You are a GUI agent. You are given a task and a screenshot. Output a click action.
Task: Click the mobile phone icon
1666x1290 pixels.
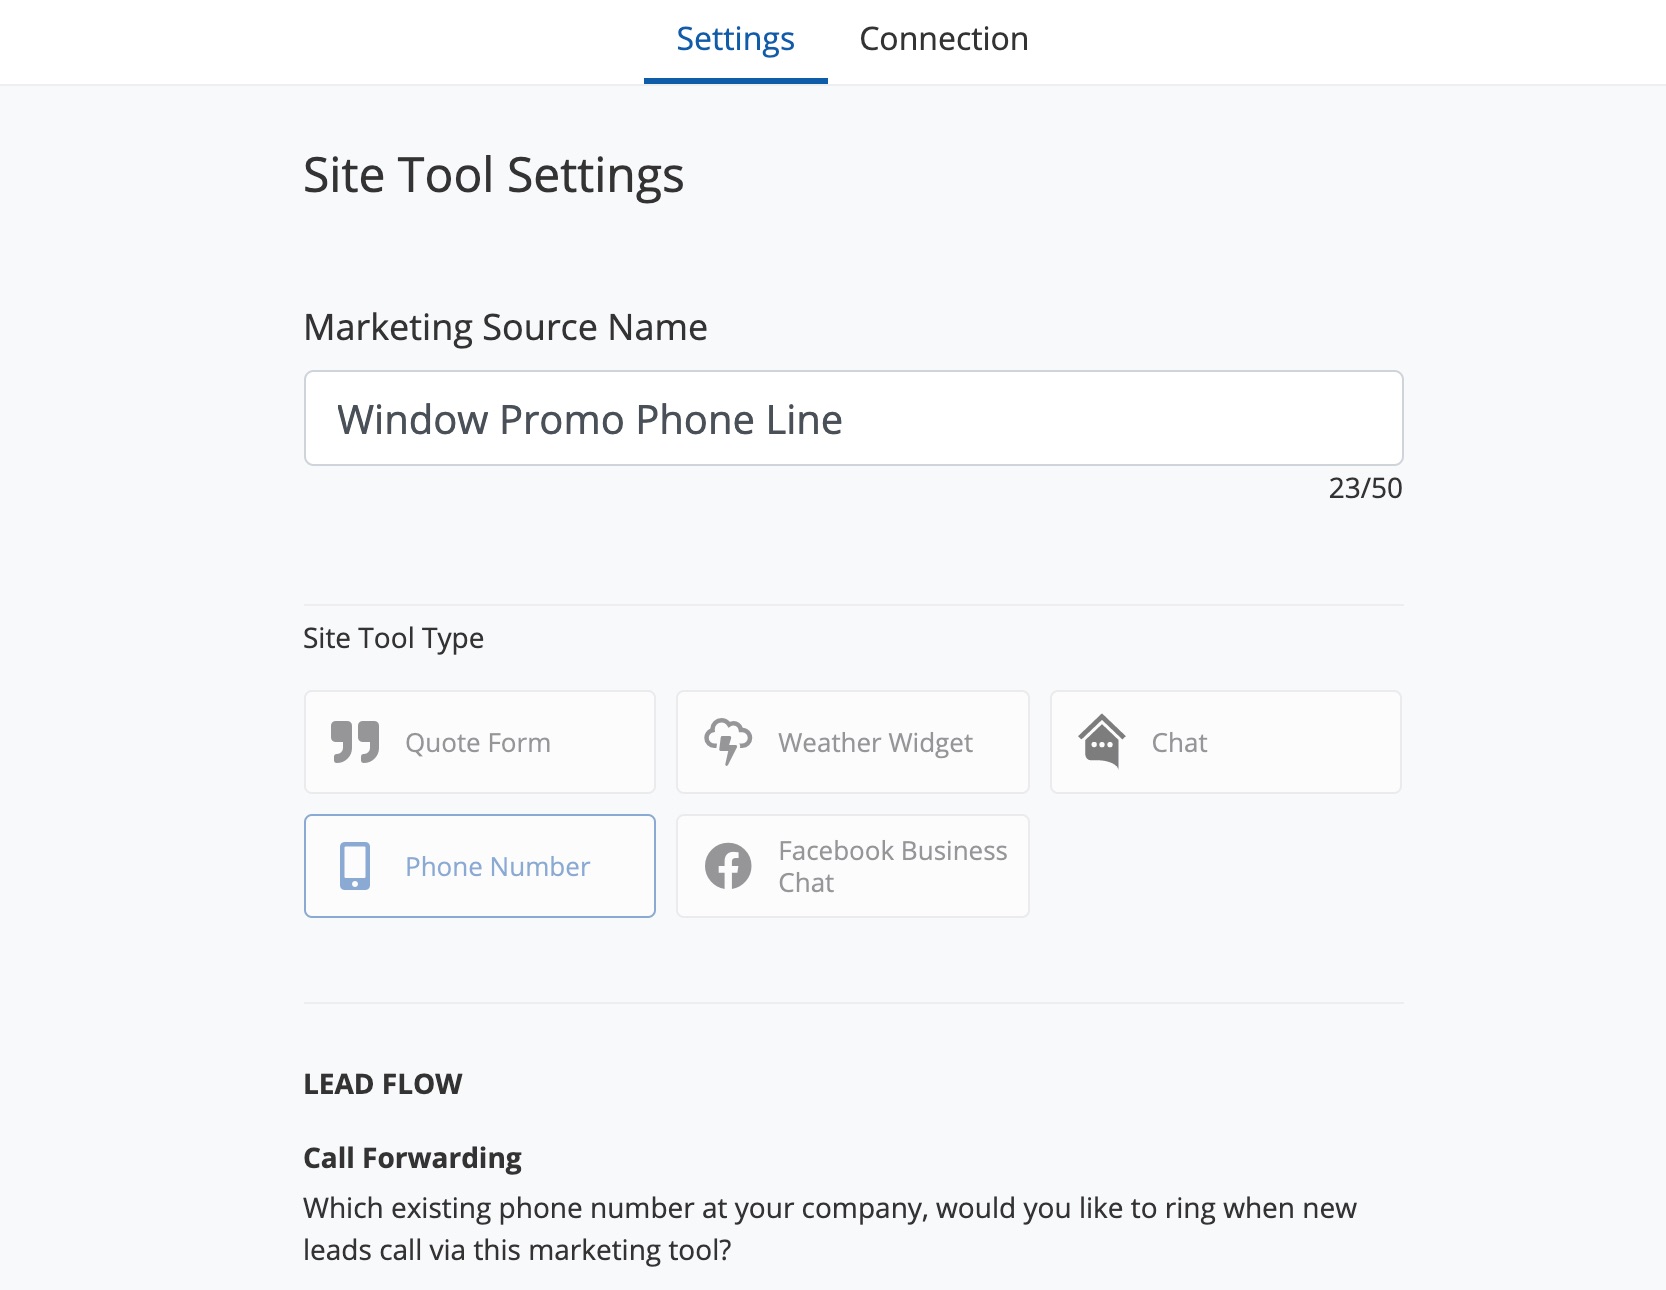pos(355,866)
